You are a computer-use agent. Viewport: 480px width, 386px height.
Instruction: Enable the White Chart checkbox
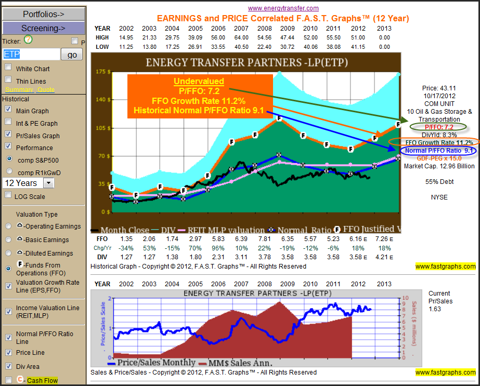click(8, 67)
